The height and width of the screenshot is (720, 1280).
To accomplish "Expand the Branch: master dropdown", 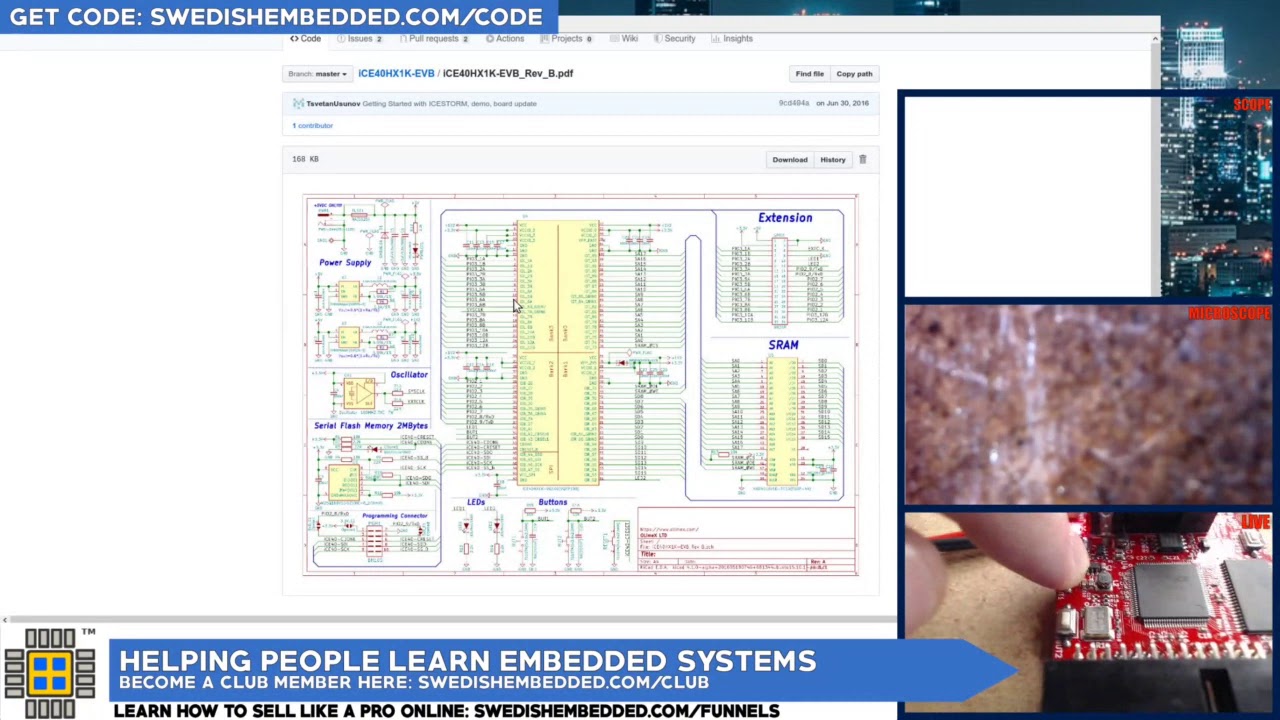I will coord(317,74).
